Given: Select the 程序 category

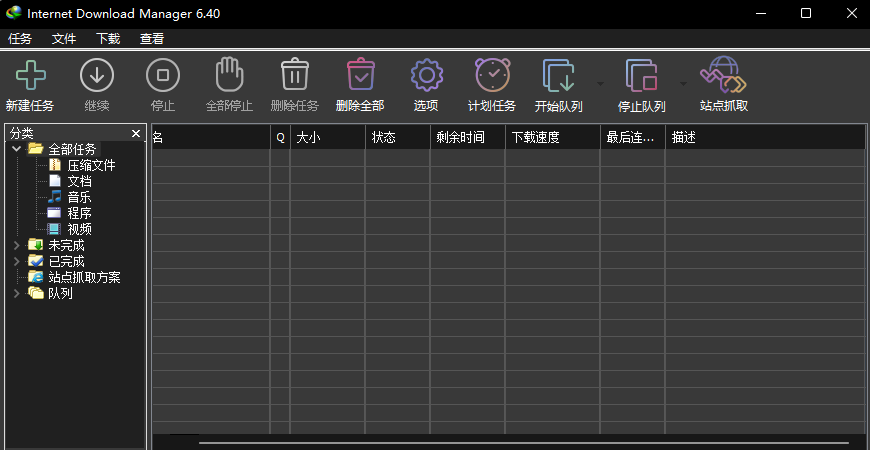Looking at the screenshot, I should pyautogui.click(x=70, y=213).
